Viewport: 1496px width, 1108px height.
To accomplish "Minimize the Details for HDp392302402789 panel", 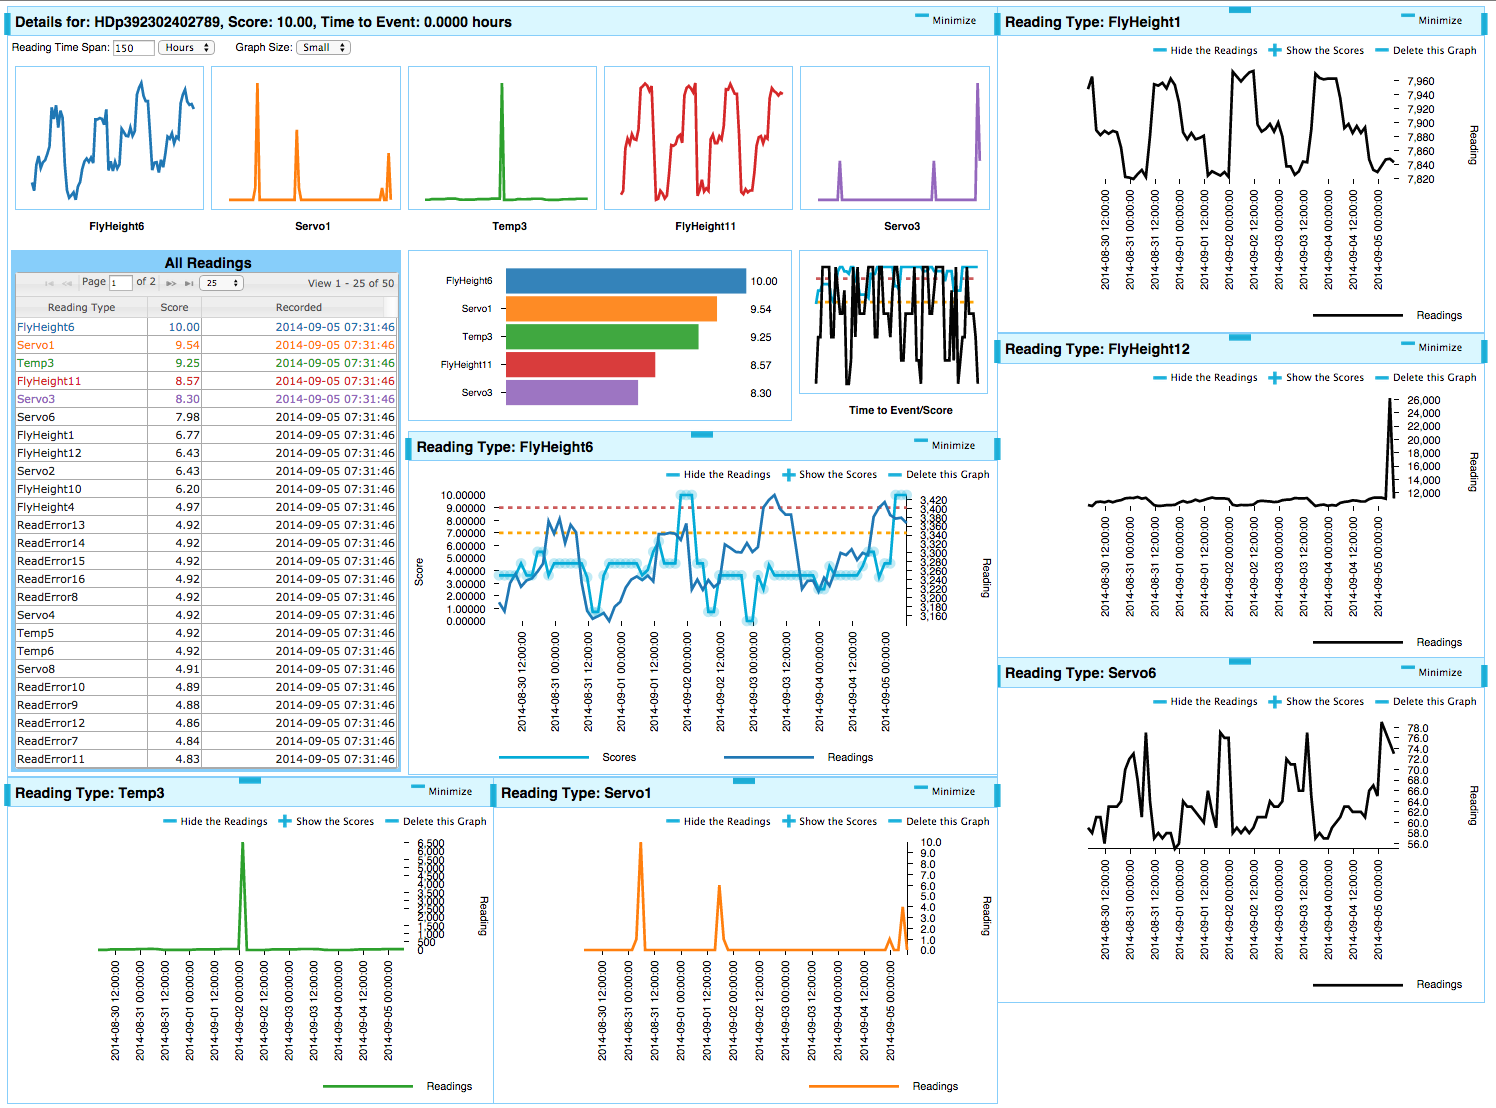I will tap(946, 20).
